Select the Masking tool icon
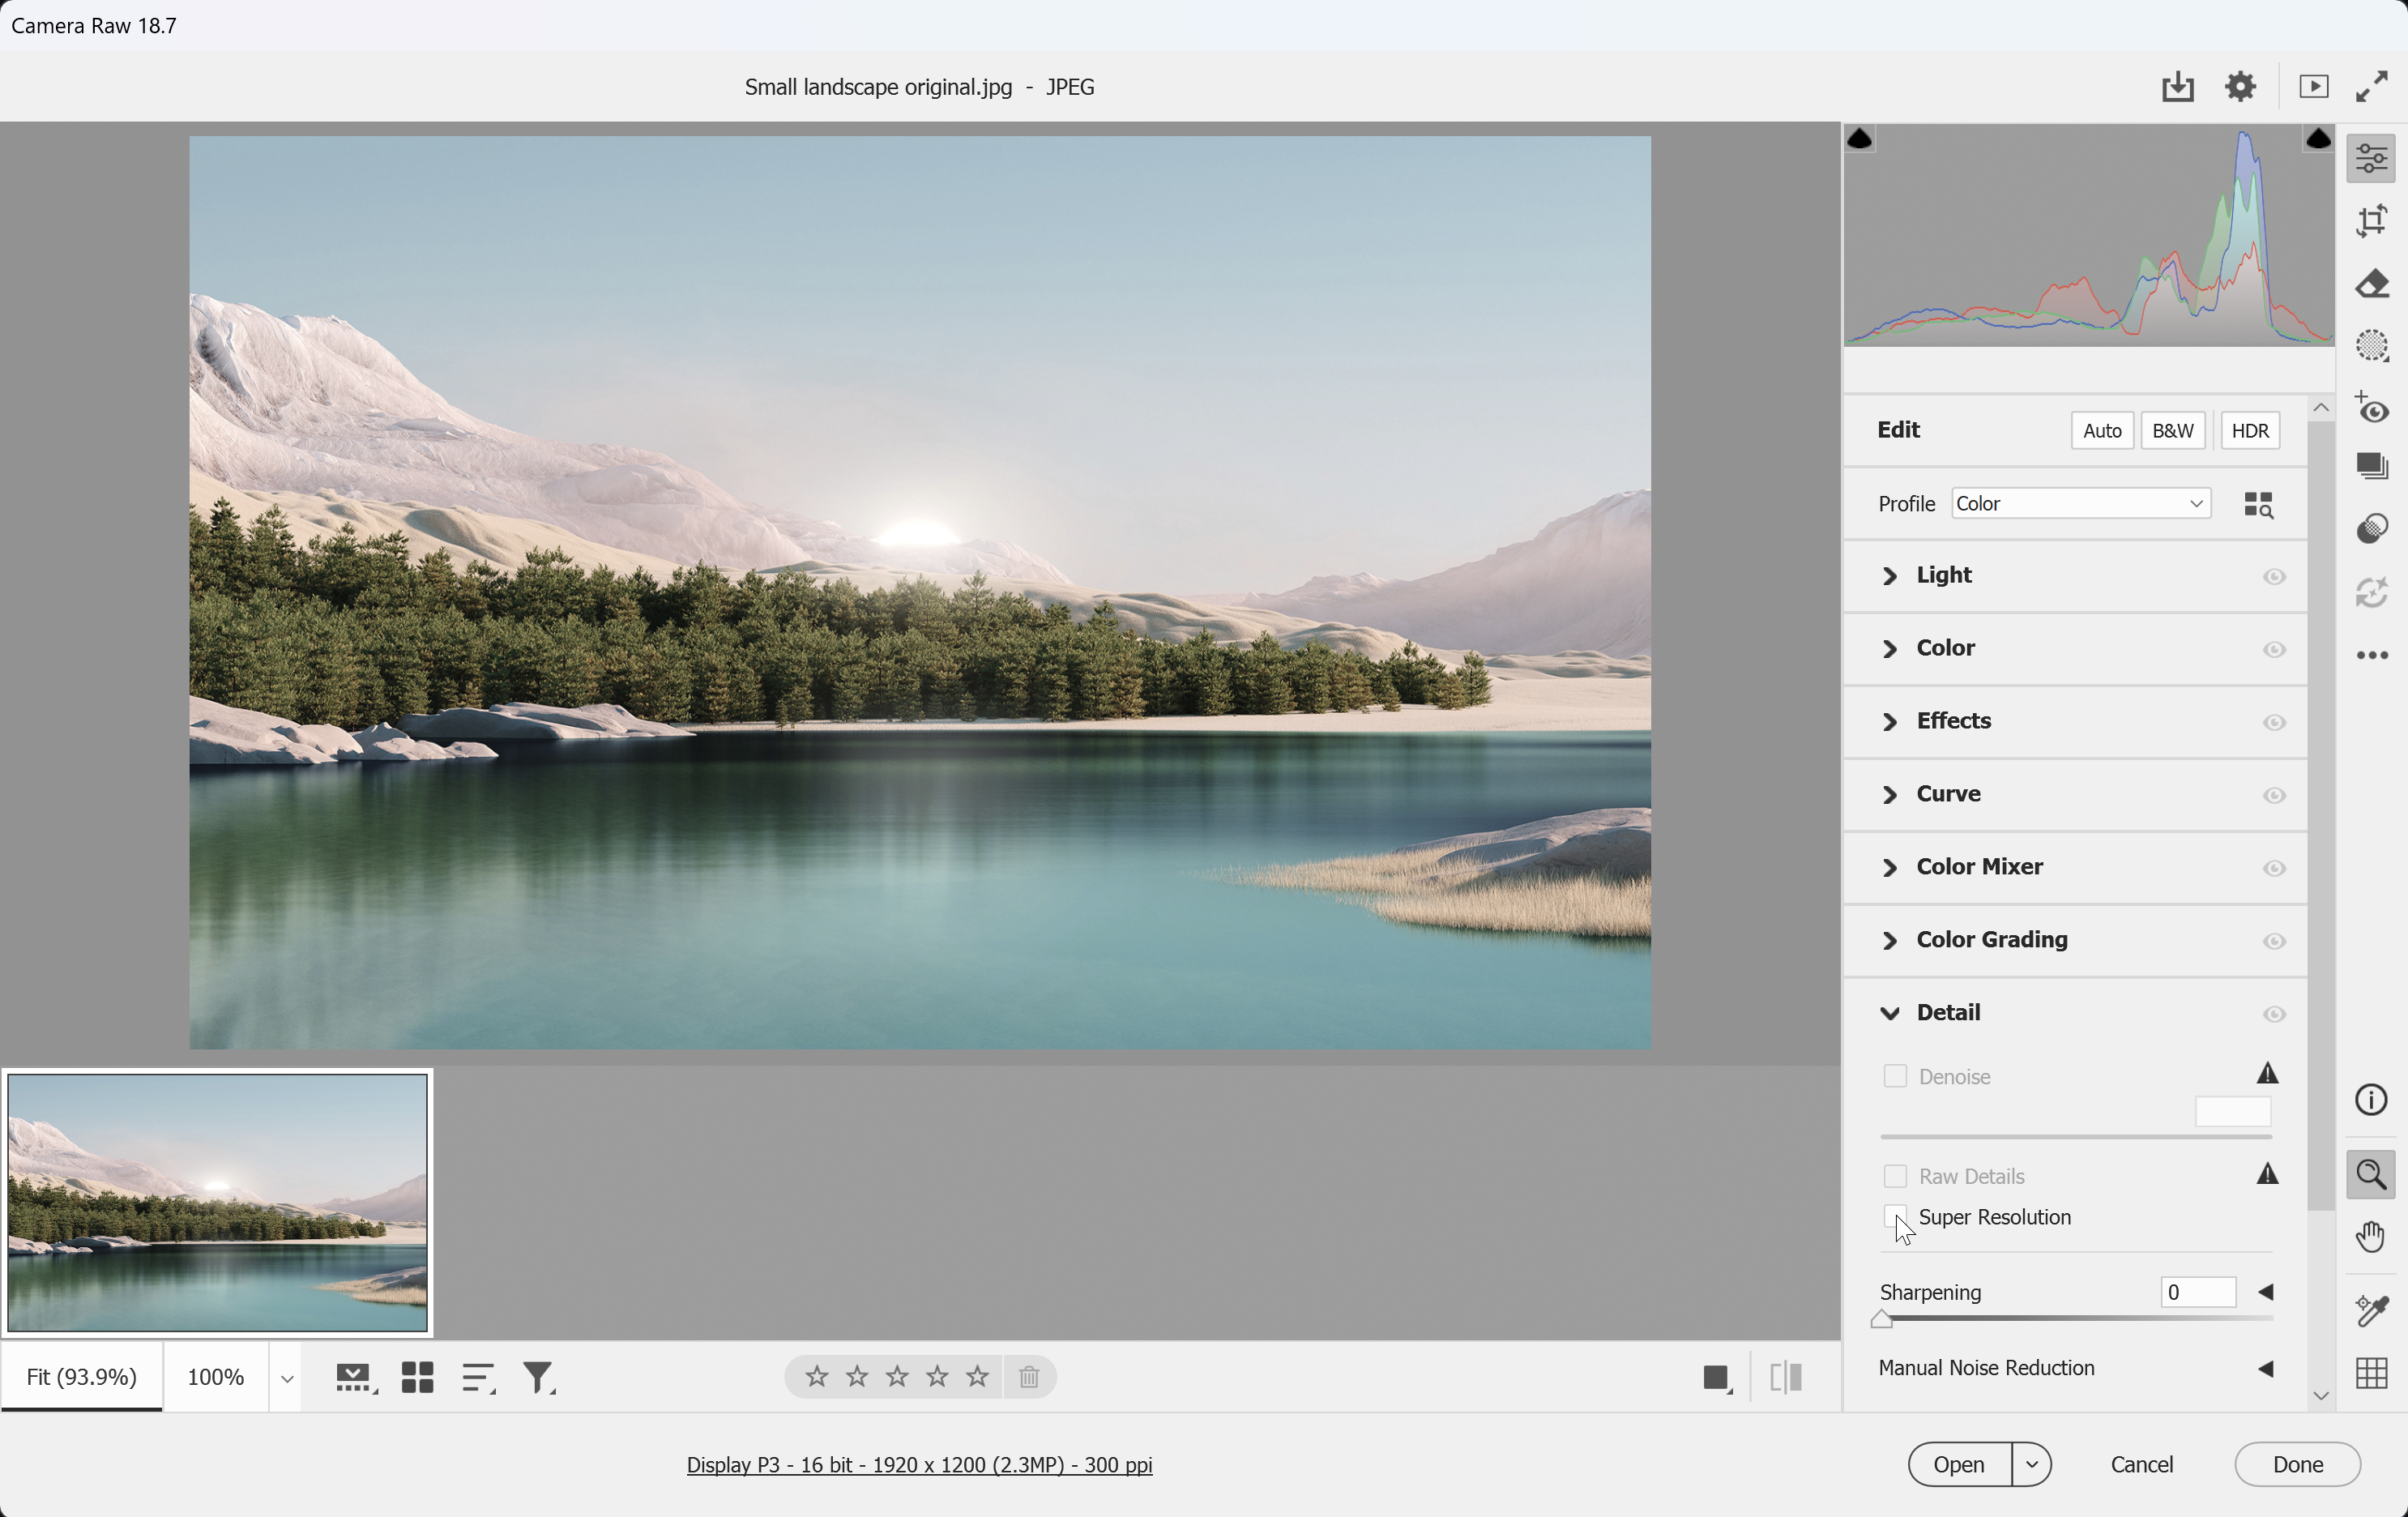This screenshot has height=1517, width=2408. coord(2372,346)
